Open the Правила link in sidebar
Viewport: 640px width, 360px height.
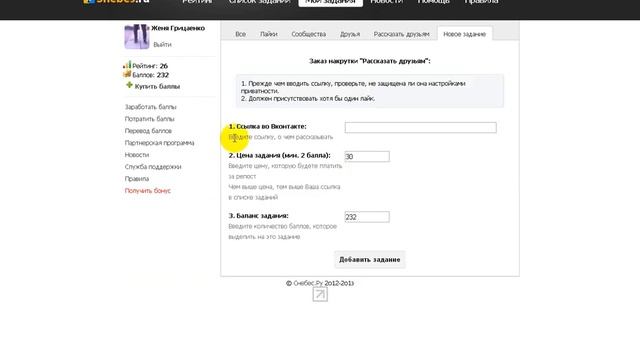[x=137, y=179]
